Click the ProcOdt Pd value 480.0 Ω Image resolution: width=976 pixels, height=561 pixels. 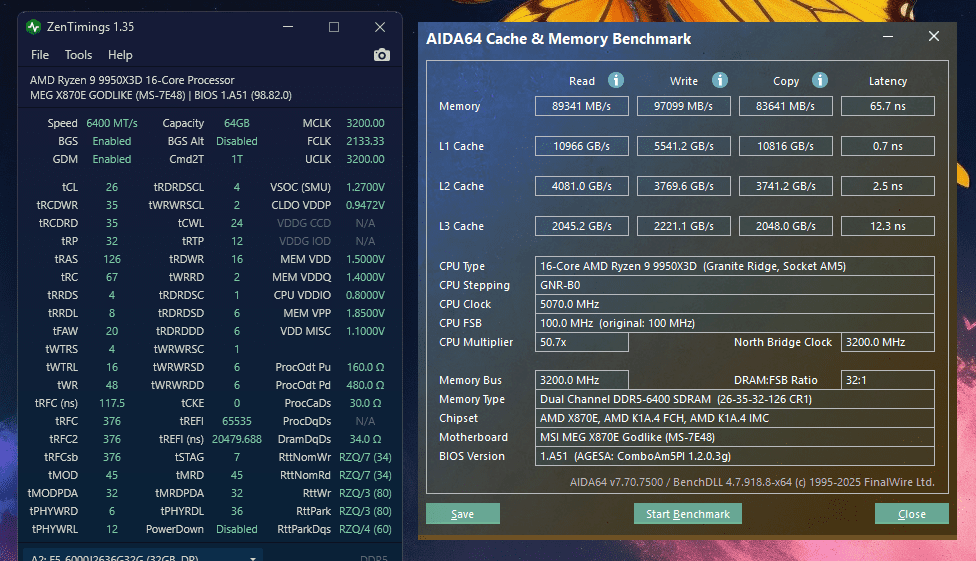click(365, 385)
